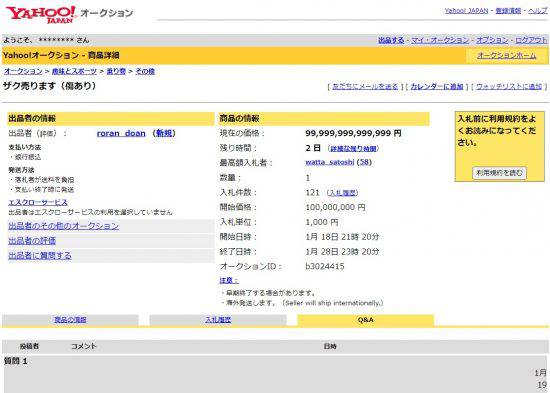550x393 pixels.
Task: Open エスクローサービス link
Action: pos(38,202)
